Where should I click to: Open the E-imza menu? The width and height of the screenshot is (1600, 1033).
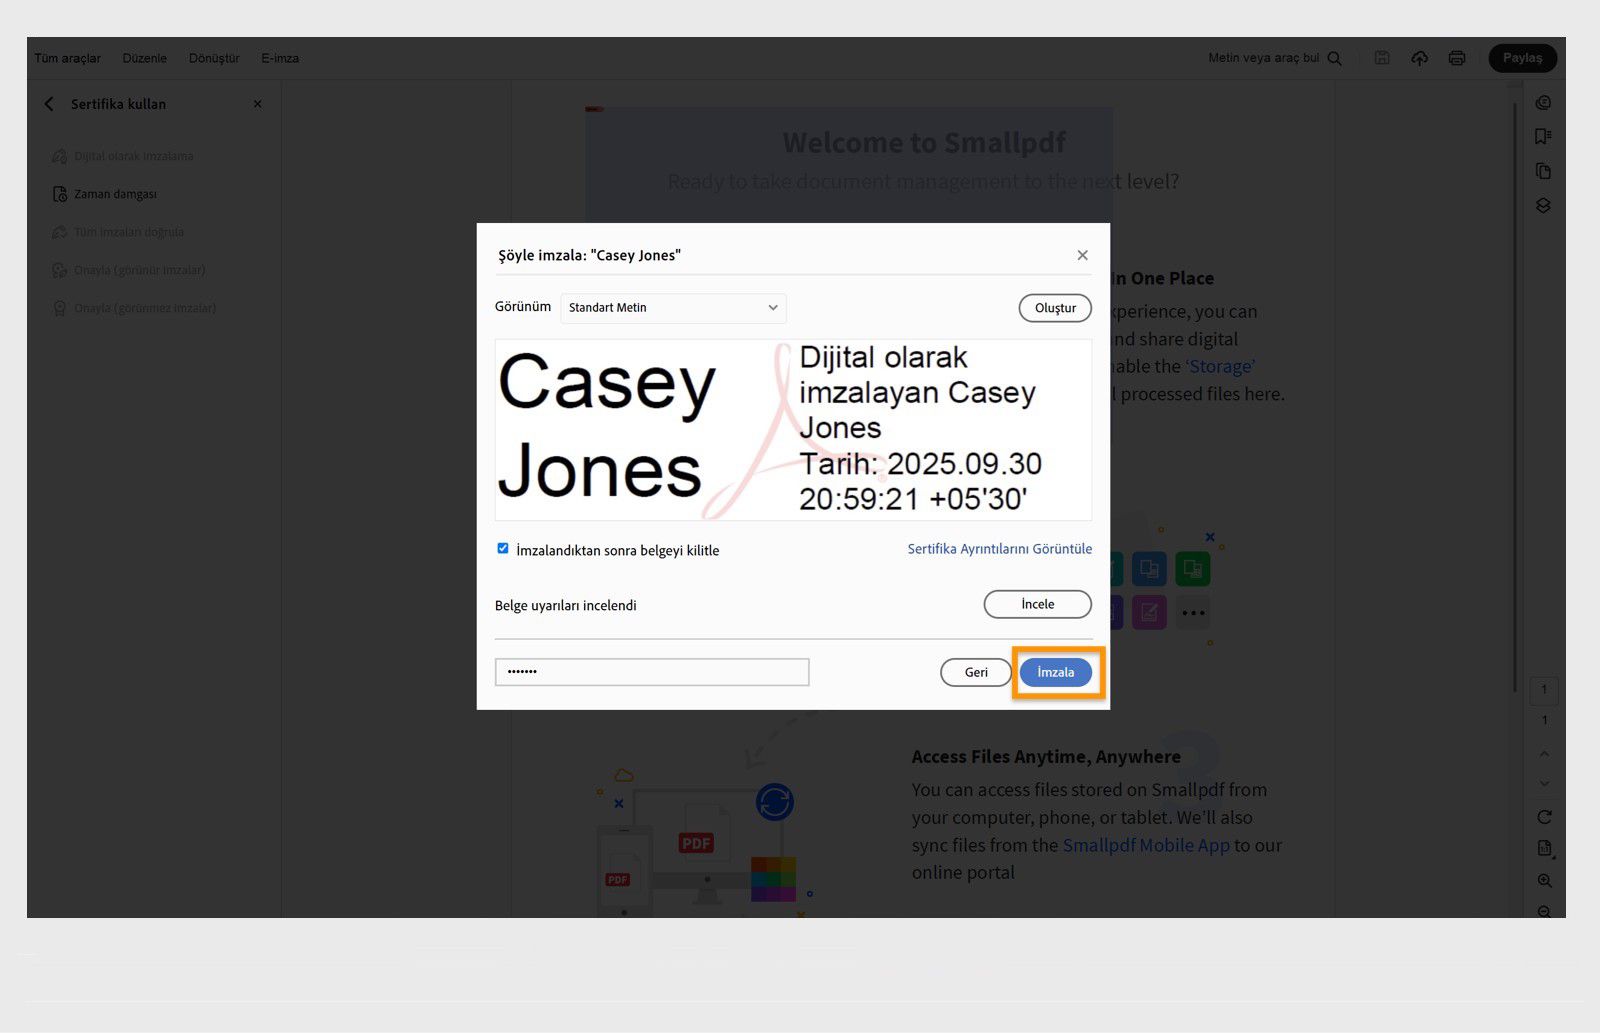pyautogui.click(x=280, y=58)
